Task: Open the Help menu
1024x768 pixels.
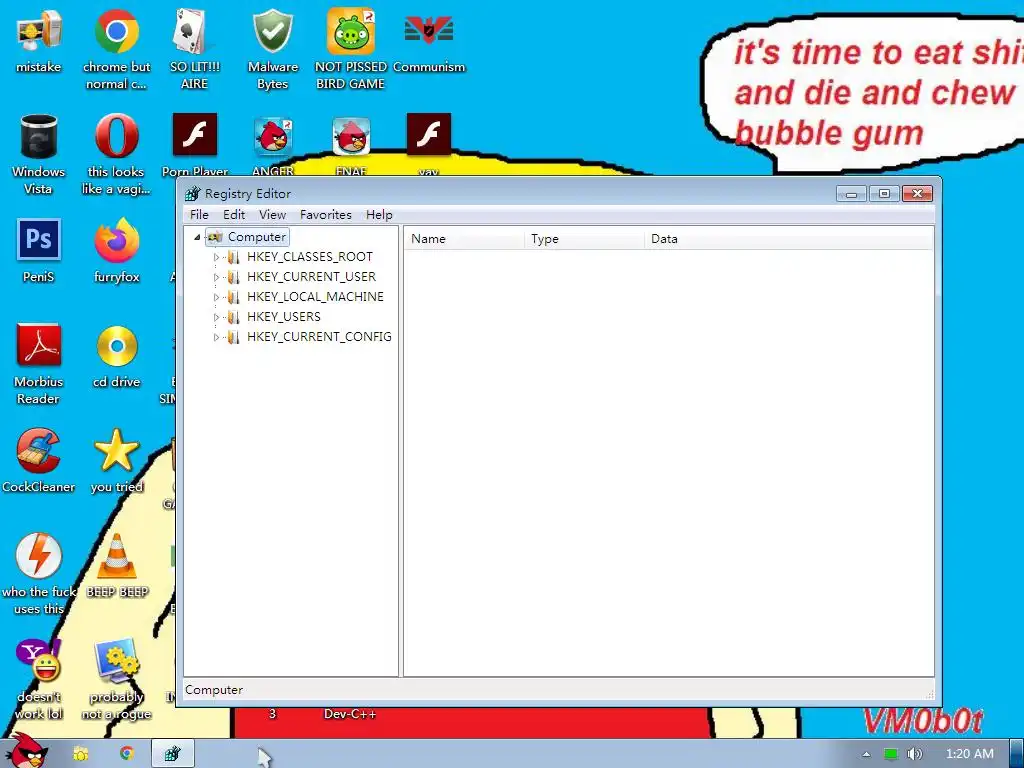Action: click(379, 215)
